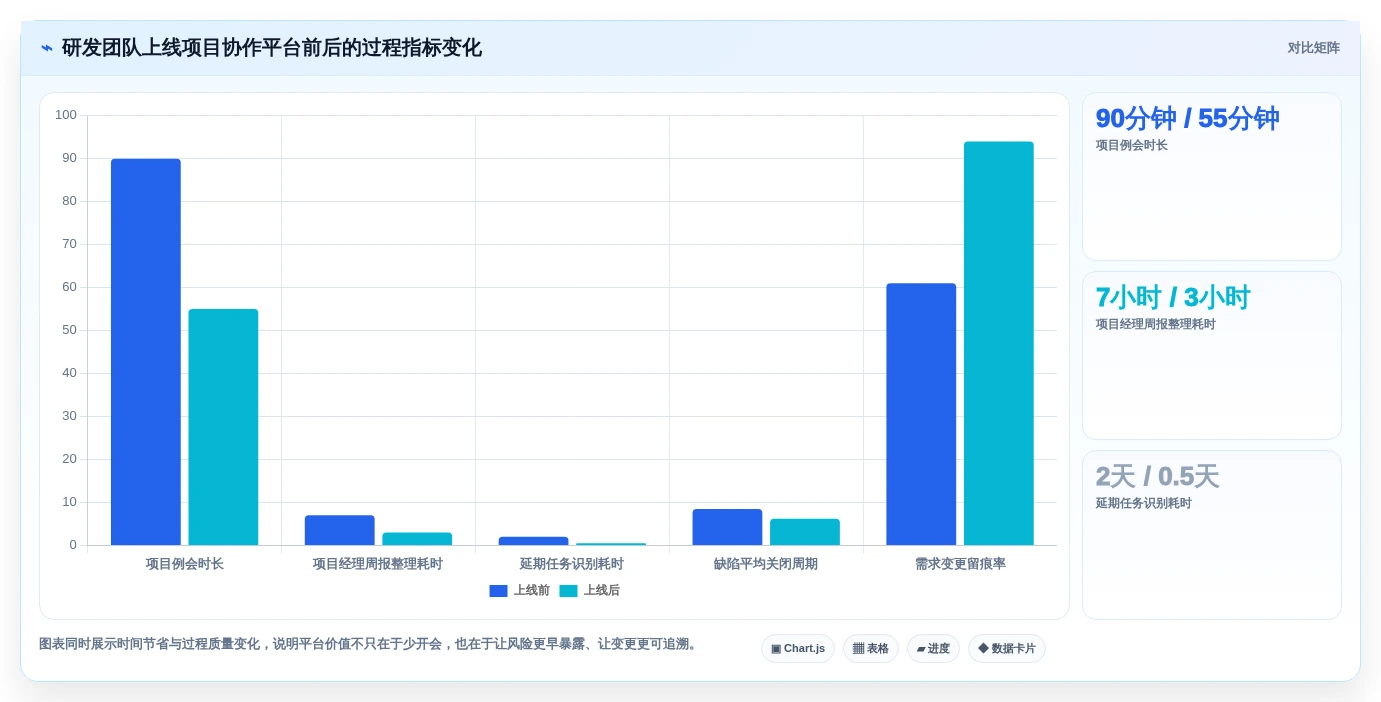Toggle the 上线前 legend blue swatch
1381x702 pixels.
coord(498,591)
